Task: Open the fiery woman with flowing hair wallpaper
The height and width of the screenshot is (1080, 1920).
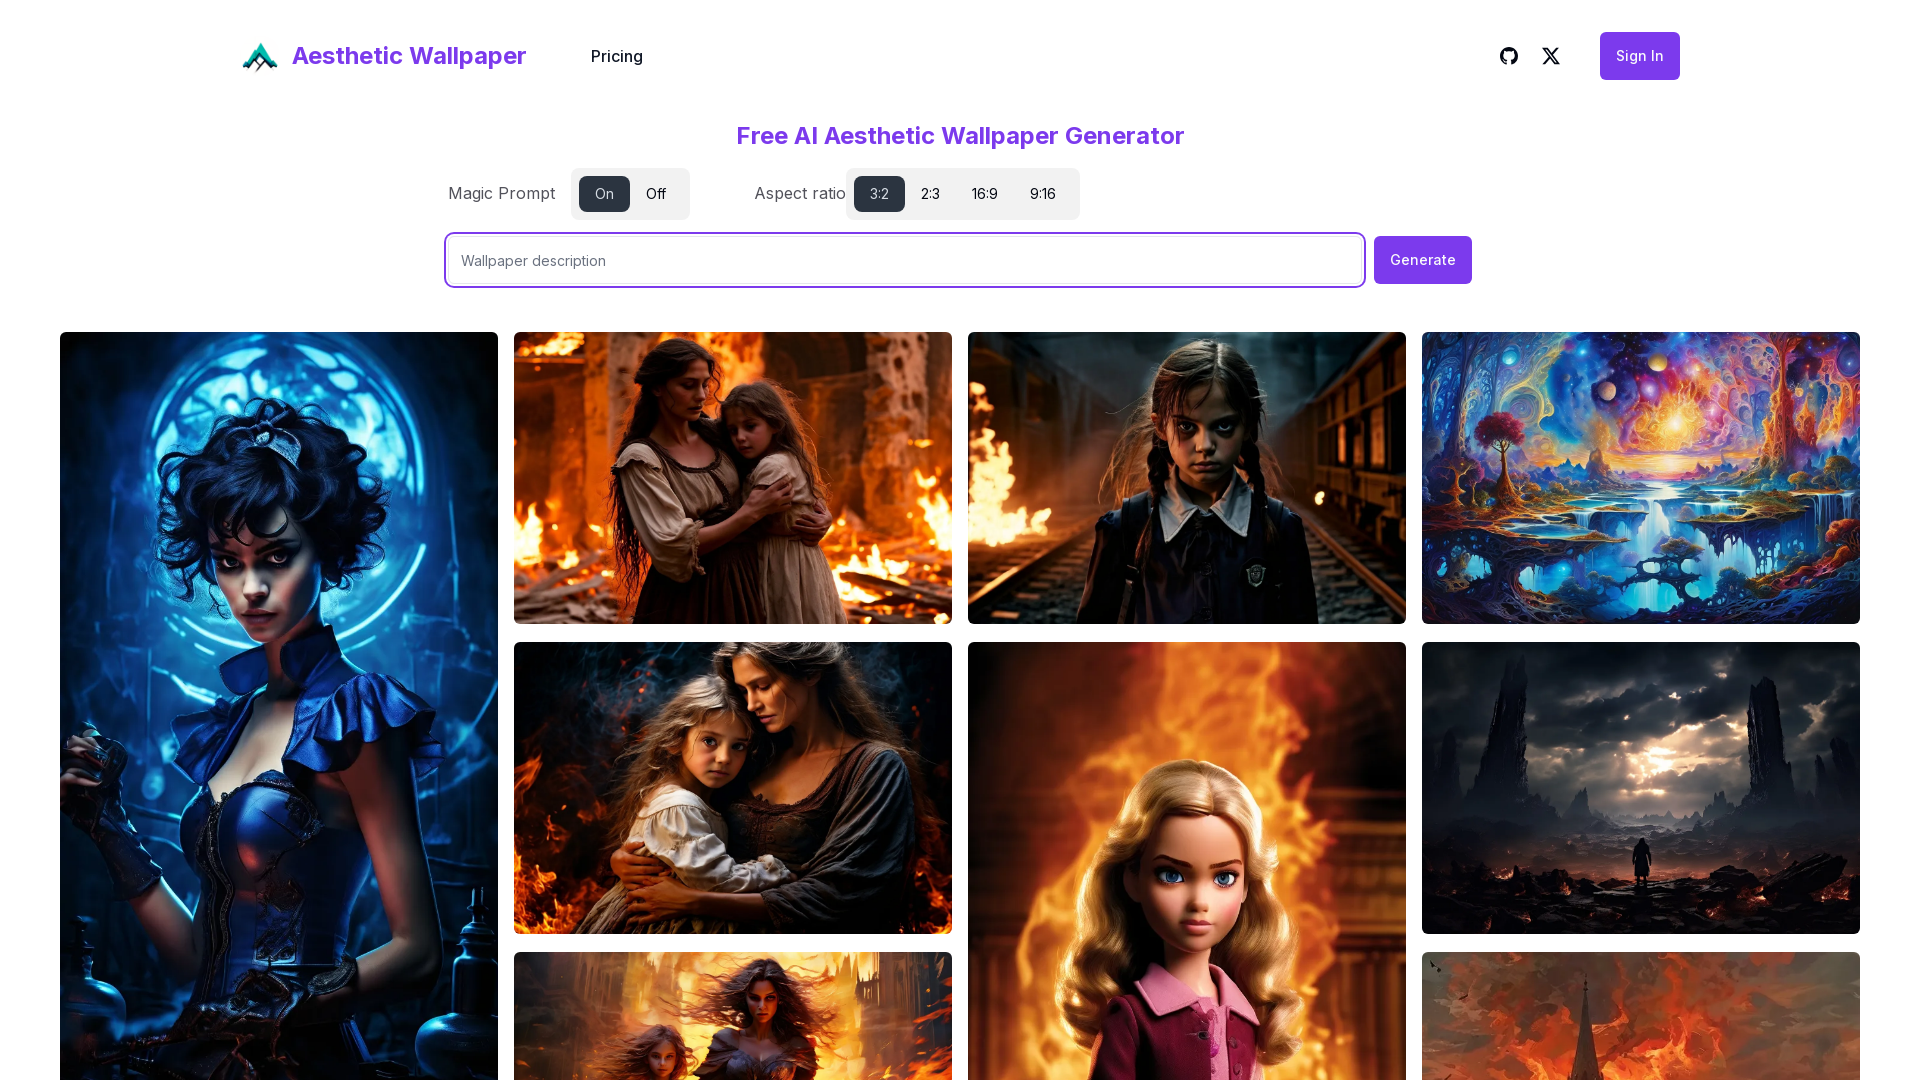Action: [x=733, y=1016]
